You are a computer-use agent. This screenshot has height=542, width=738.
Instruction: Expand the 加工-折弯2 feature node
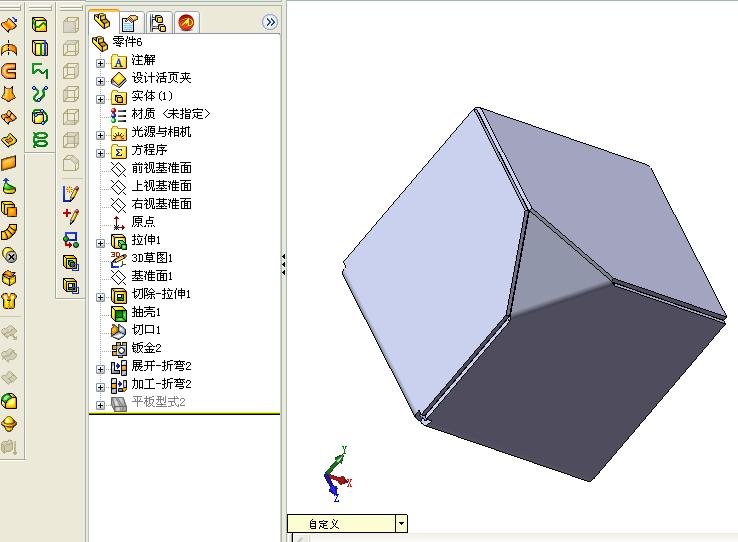[x=100, y=387]
